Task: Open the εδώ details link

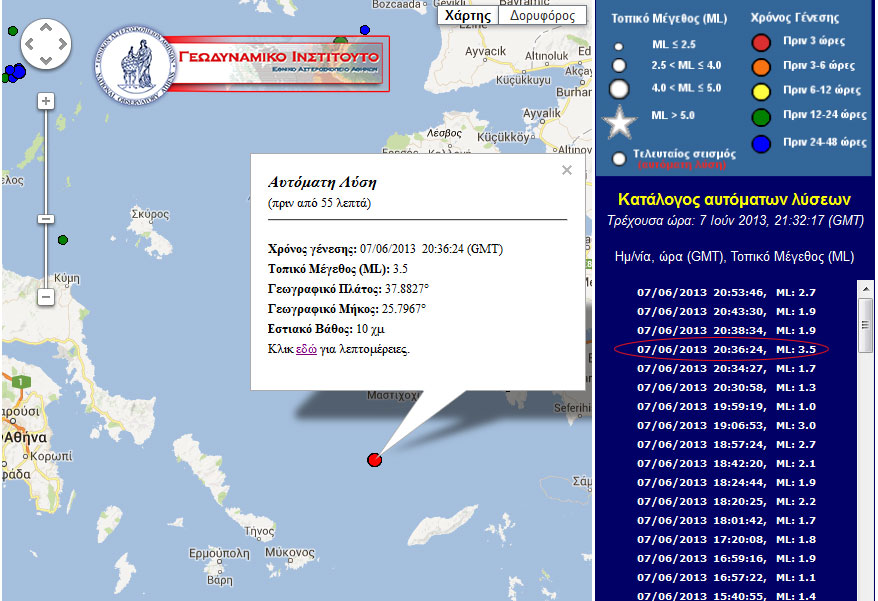Action: click(x=306, y=349)
